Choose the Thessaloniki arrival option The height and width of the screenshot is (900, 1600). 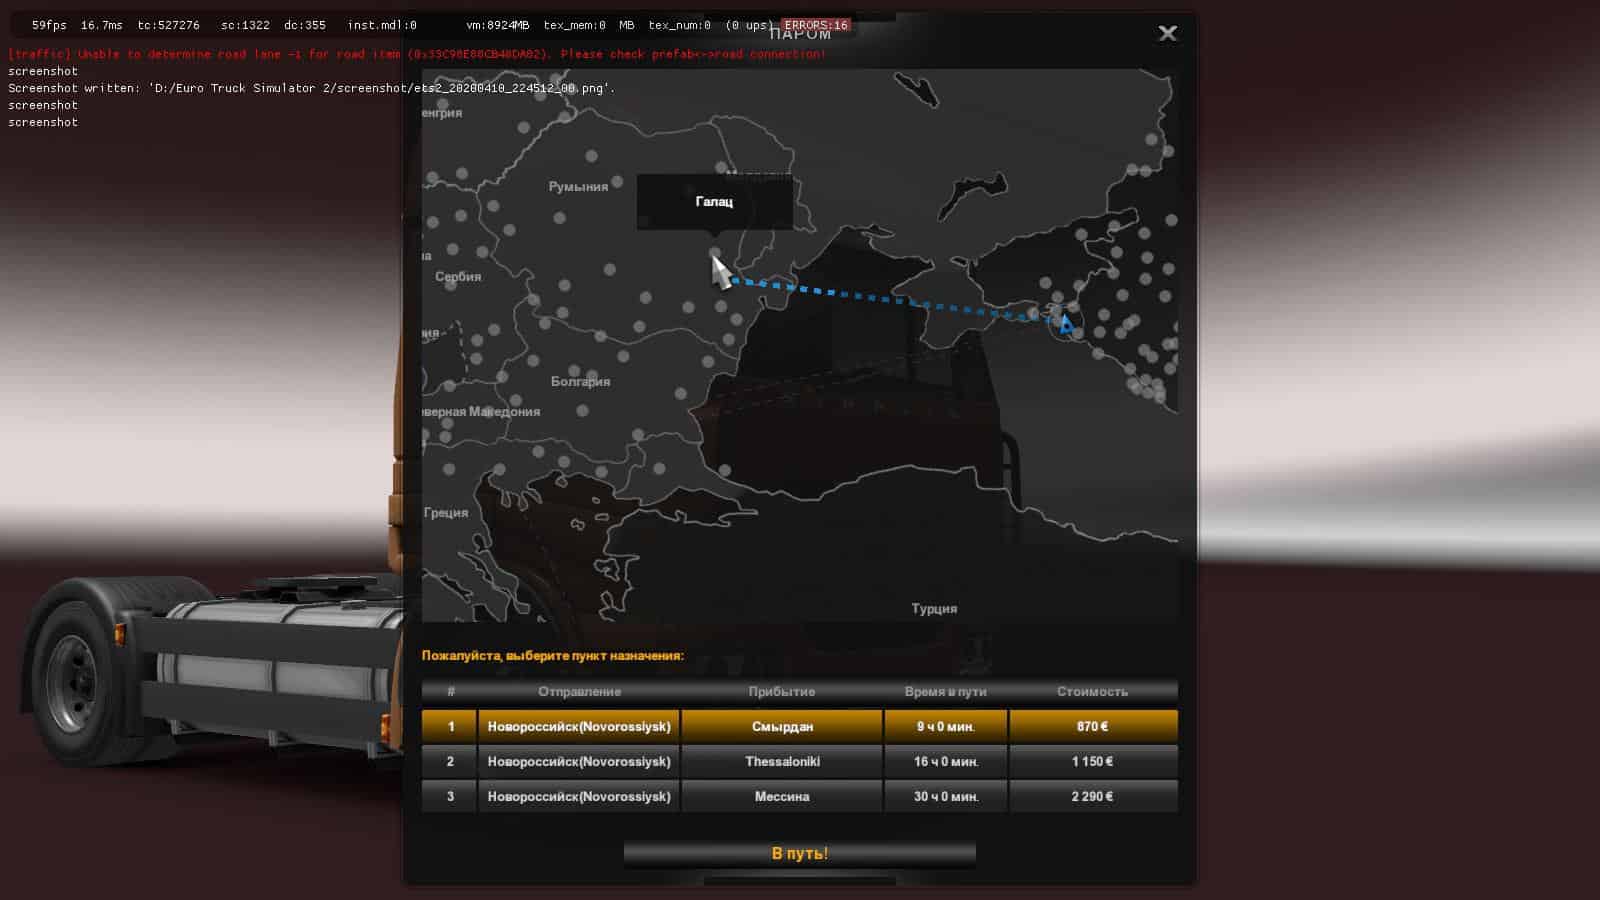[x=782, y=761]
